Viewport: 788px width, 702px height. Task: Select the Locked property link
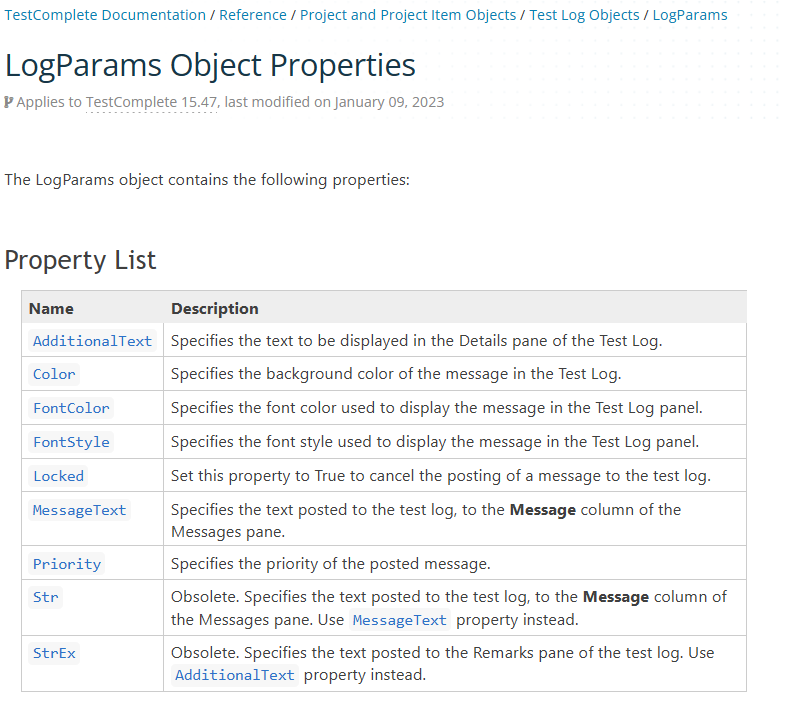pyautogui.click(x=58, y=476)
